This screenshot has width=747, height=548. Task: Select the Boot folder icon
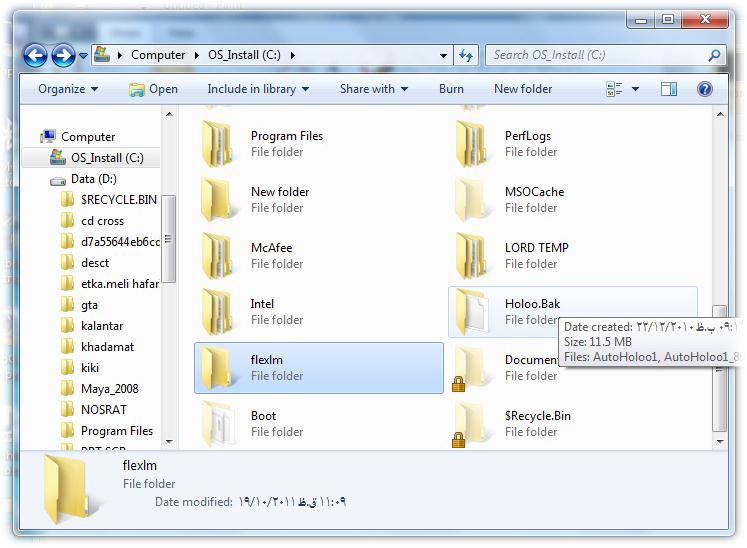217,424
